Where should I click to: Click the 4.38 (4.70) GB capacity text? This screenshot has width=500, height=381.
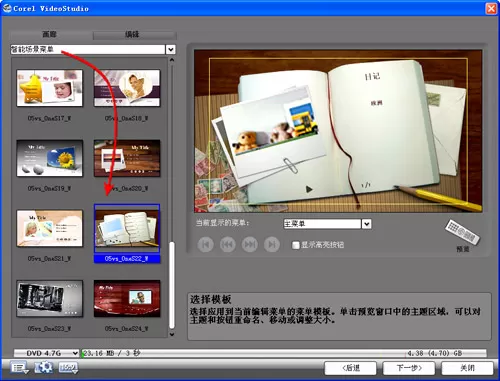coord(434,353)
